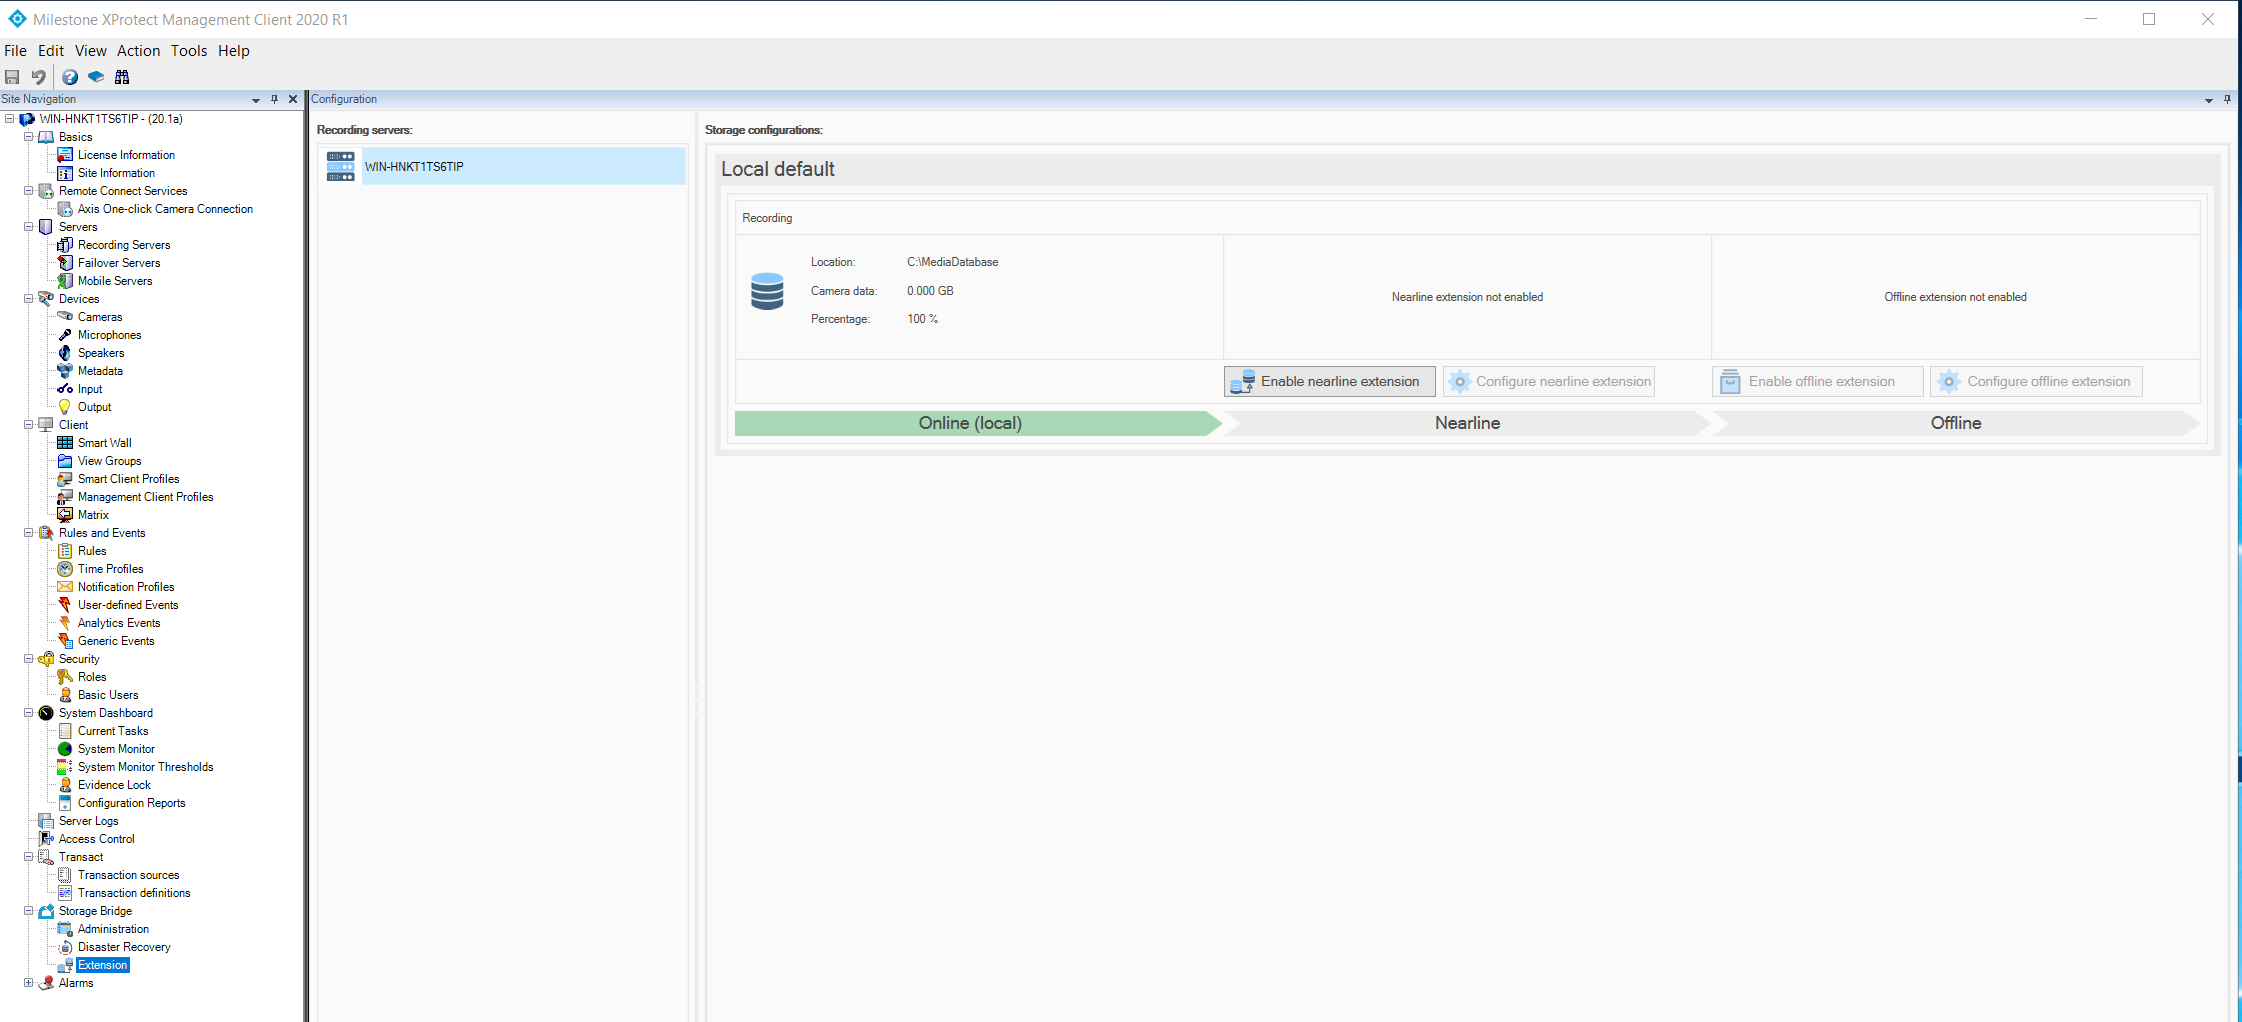2242x1022 pixels.
Task: Open the Help menu
Action: point(234,51)
